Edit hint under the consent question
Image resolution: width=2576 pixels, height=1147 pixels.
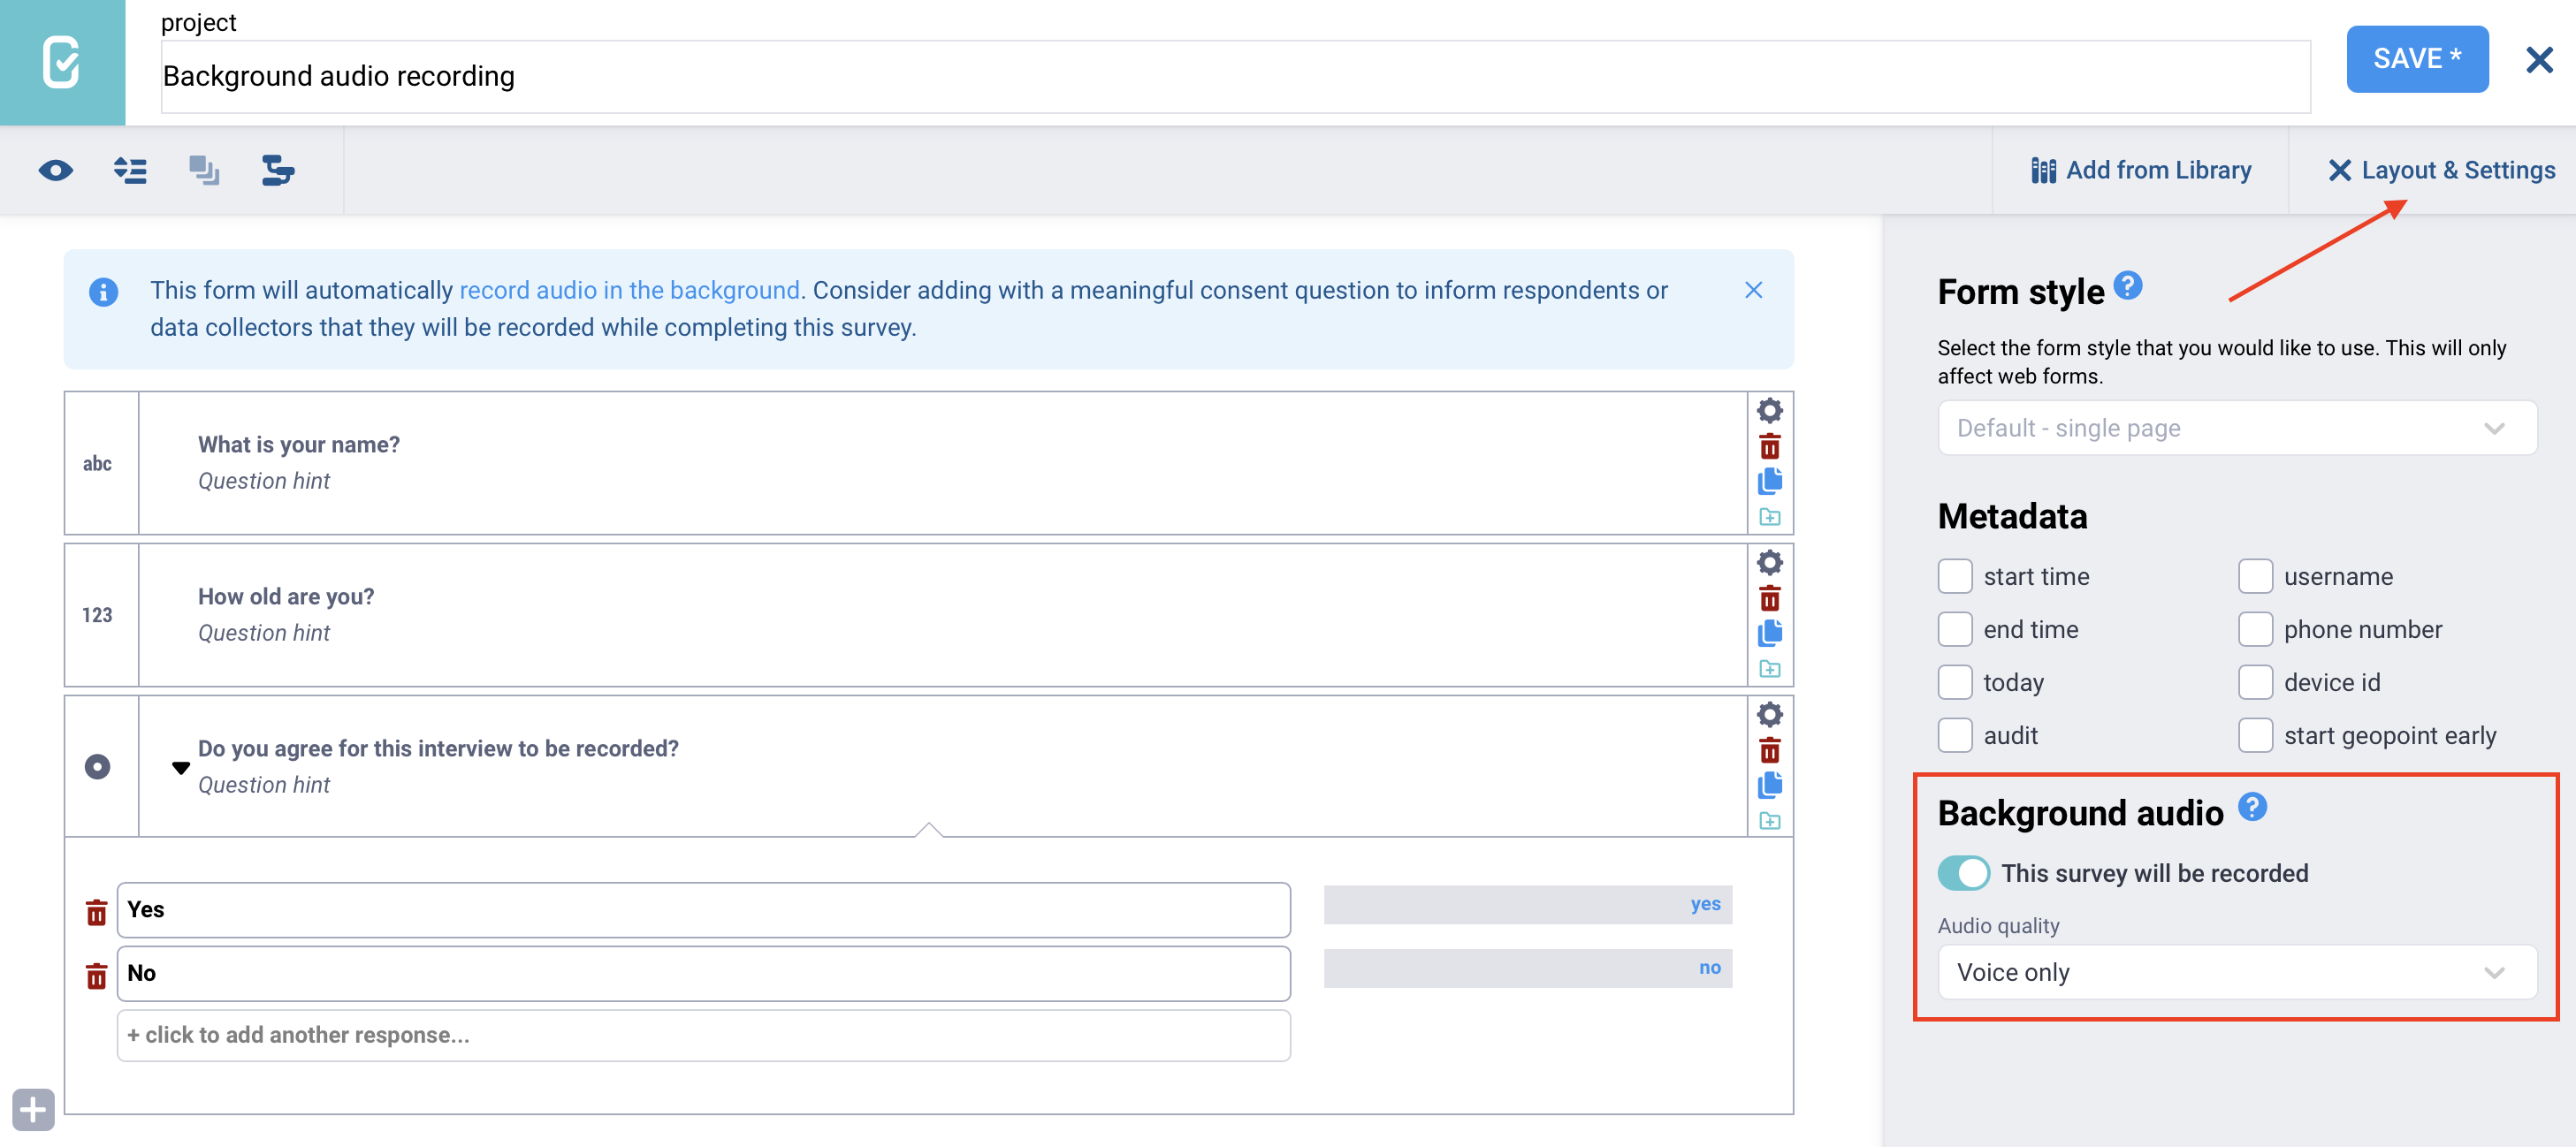[x=263, y=785]
